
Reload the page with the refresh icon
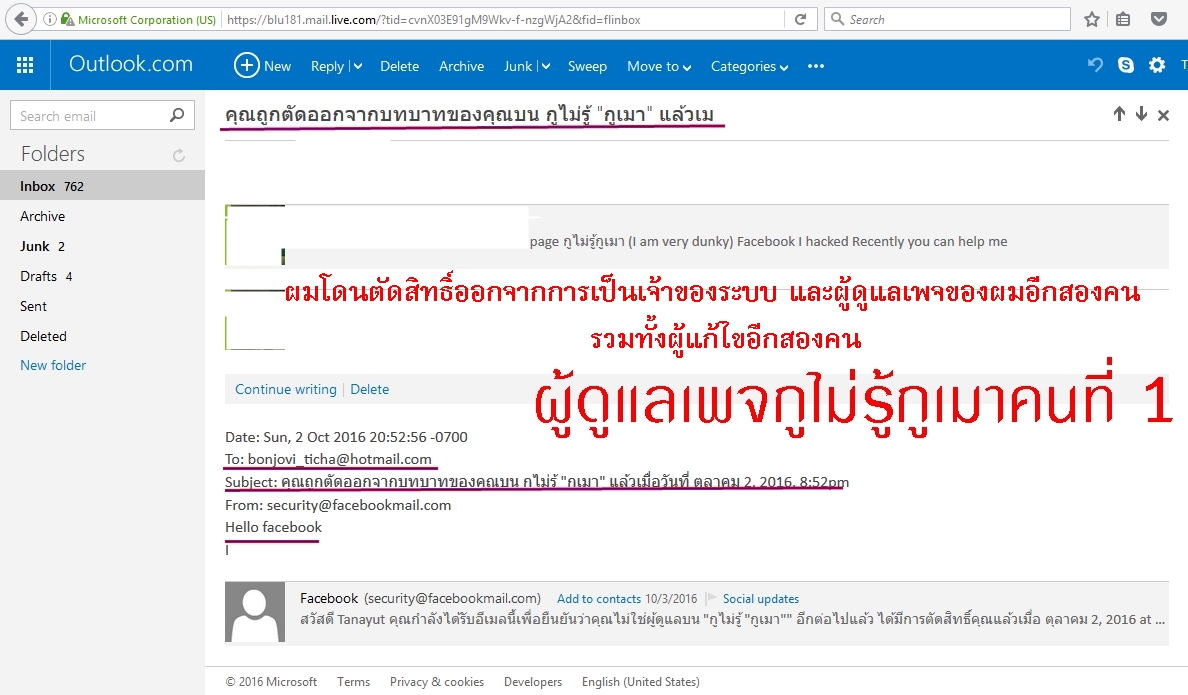coord(800,20)
